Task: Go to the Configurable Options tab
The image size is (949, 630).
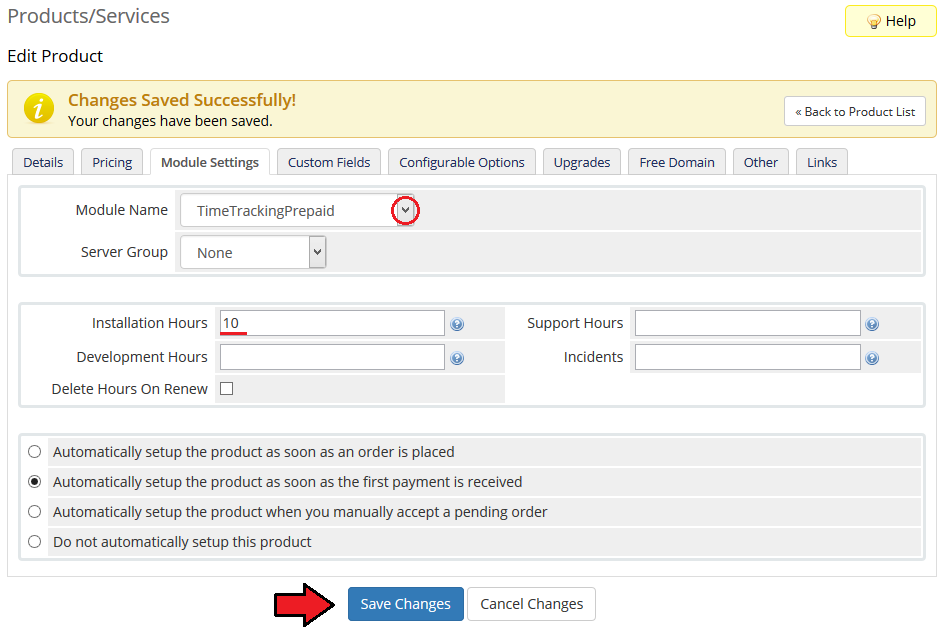Action: click(x=462, y=162)
